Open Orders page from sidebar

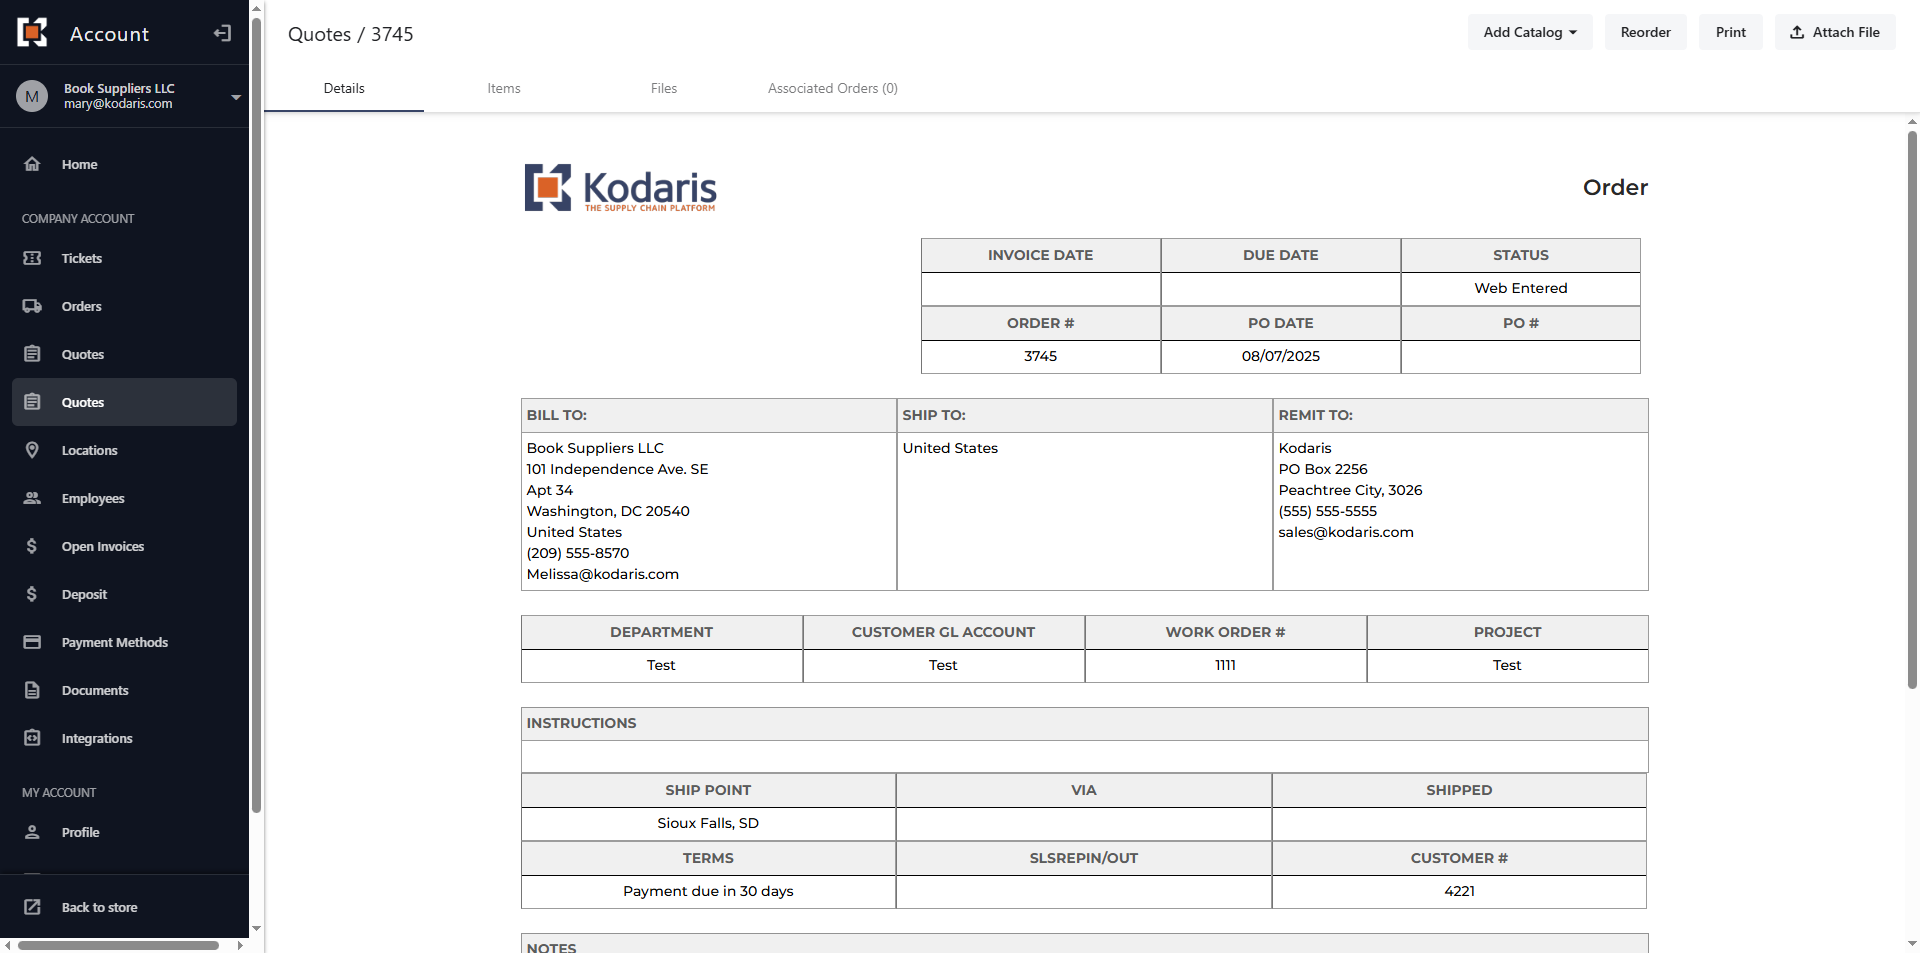click(x=124, y=306)
